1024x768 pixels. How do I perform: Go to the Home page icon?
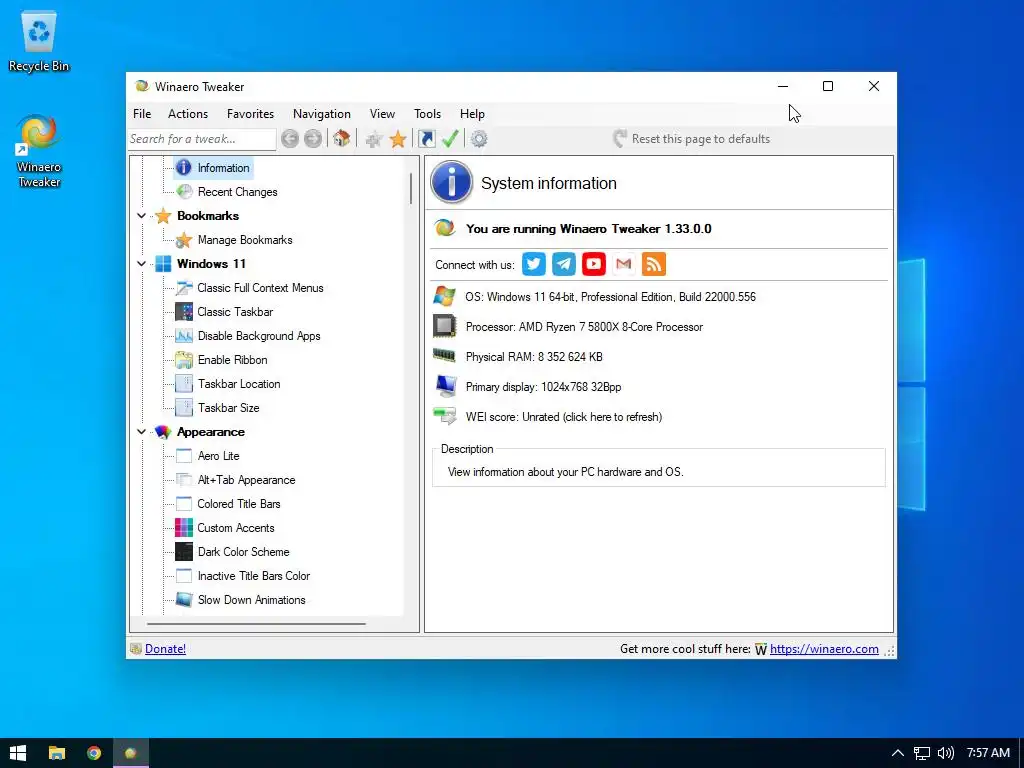tap(342, 138)
